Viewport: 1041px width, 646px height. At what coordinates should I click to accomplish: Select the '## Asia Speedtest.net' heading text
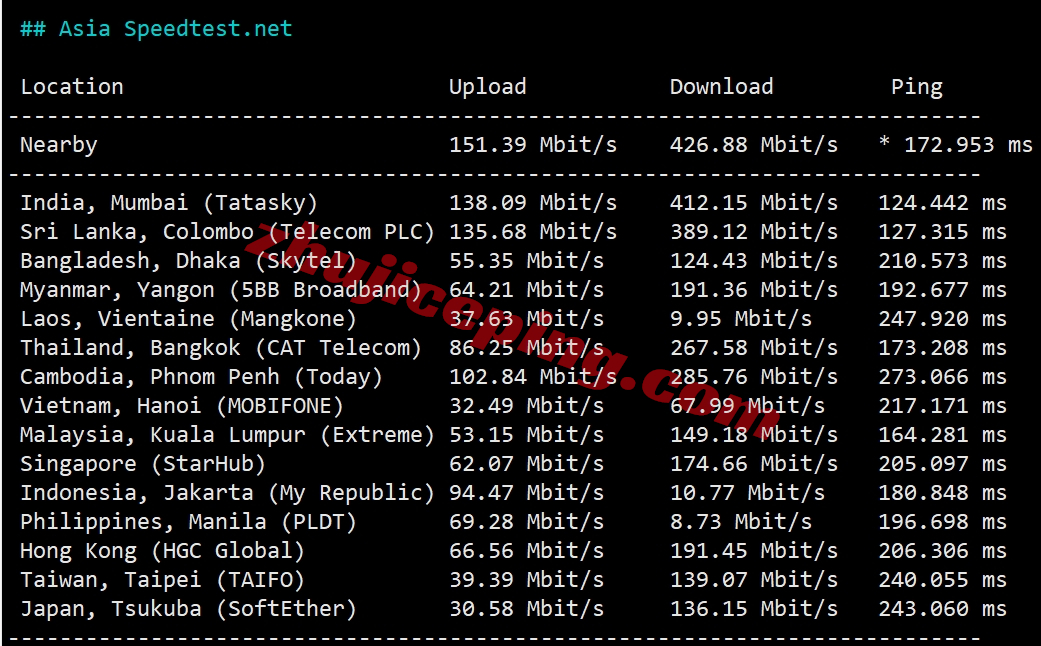tap(156, 29)
